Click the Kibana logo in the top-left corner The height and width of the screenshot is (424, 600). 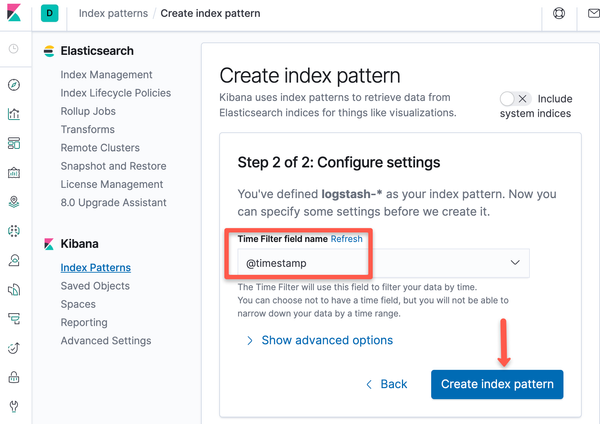coord(14,15)
